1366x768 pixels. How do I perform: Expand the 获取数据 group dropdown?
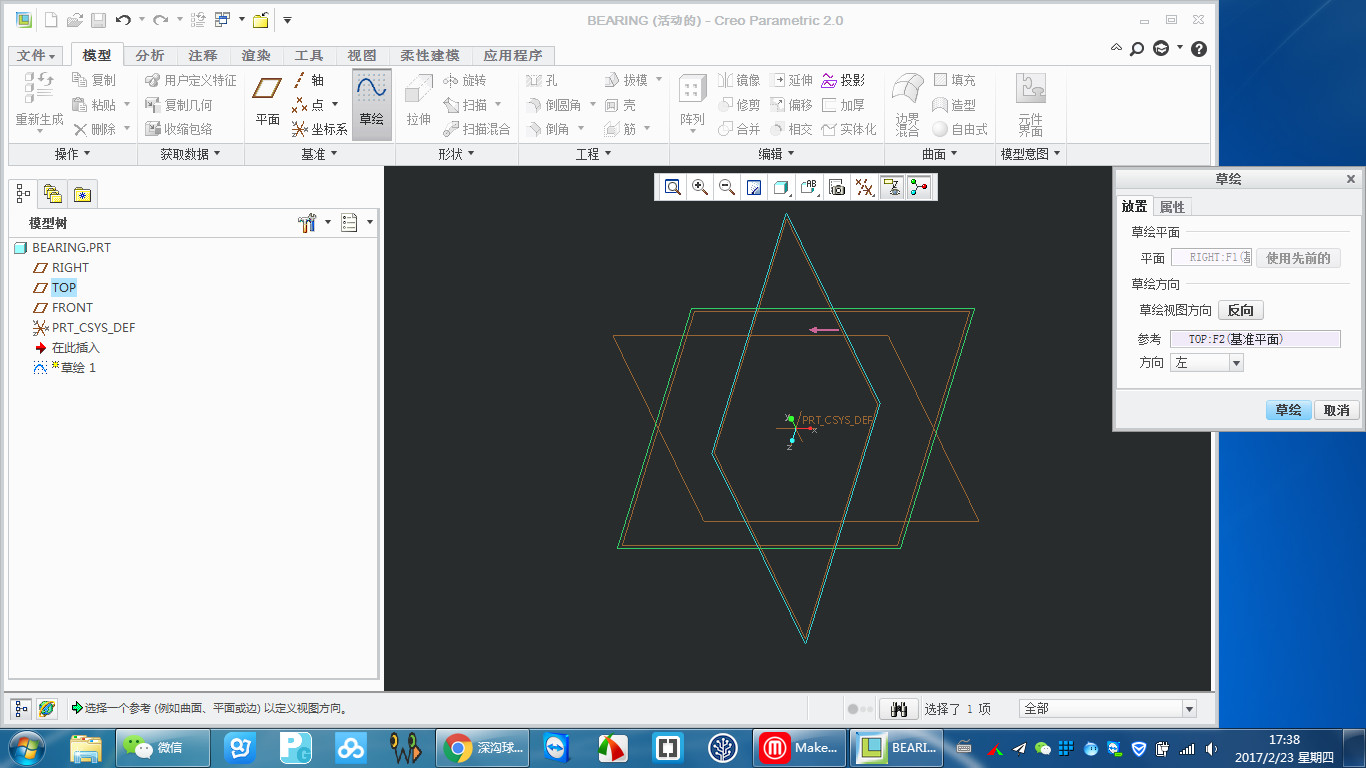190,154
